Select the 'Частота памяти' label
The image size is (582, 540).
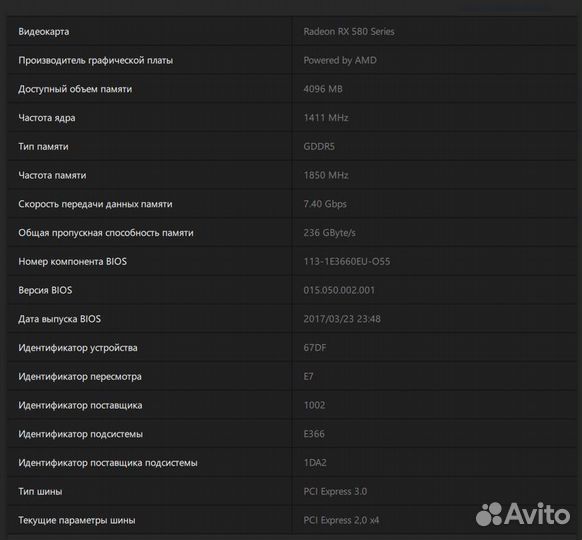(52, 175)
